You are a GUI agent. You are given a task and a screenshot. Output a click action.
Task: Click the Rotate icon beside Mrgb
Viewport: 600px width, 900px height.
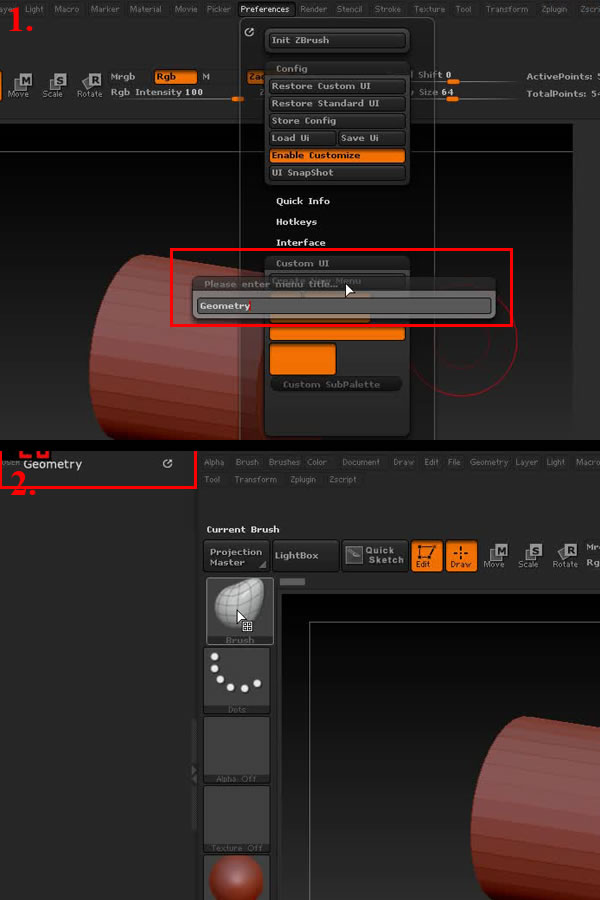pyautogui.click(x=90, y=85)
